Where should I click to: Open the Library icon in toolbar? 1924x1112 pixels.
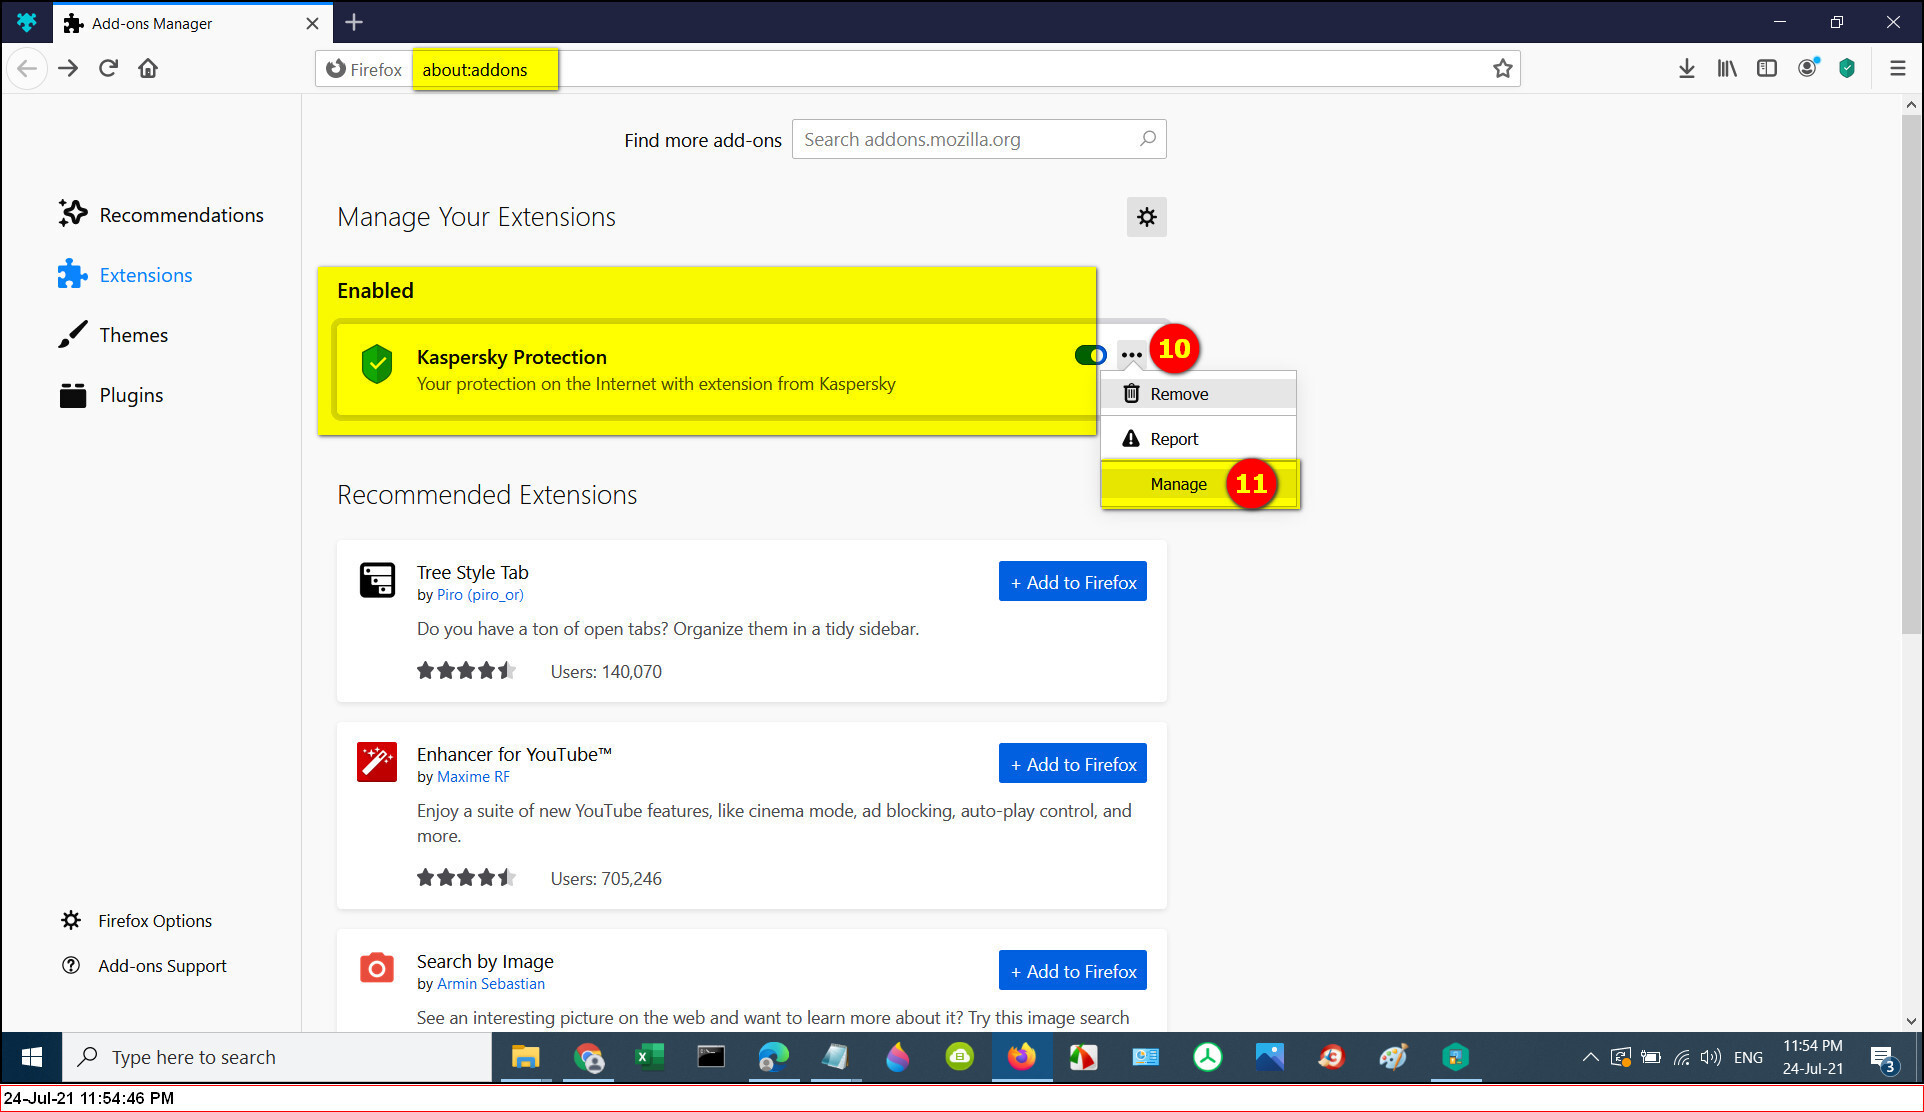coord(1727,69)
